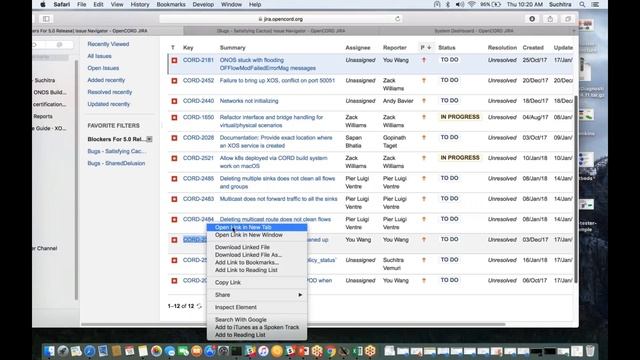Click the bug type icon for CORD-2452
The width and height of the screenshot is (640, 360).
tap(174, 81)
